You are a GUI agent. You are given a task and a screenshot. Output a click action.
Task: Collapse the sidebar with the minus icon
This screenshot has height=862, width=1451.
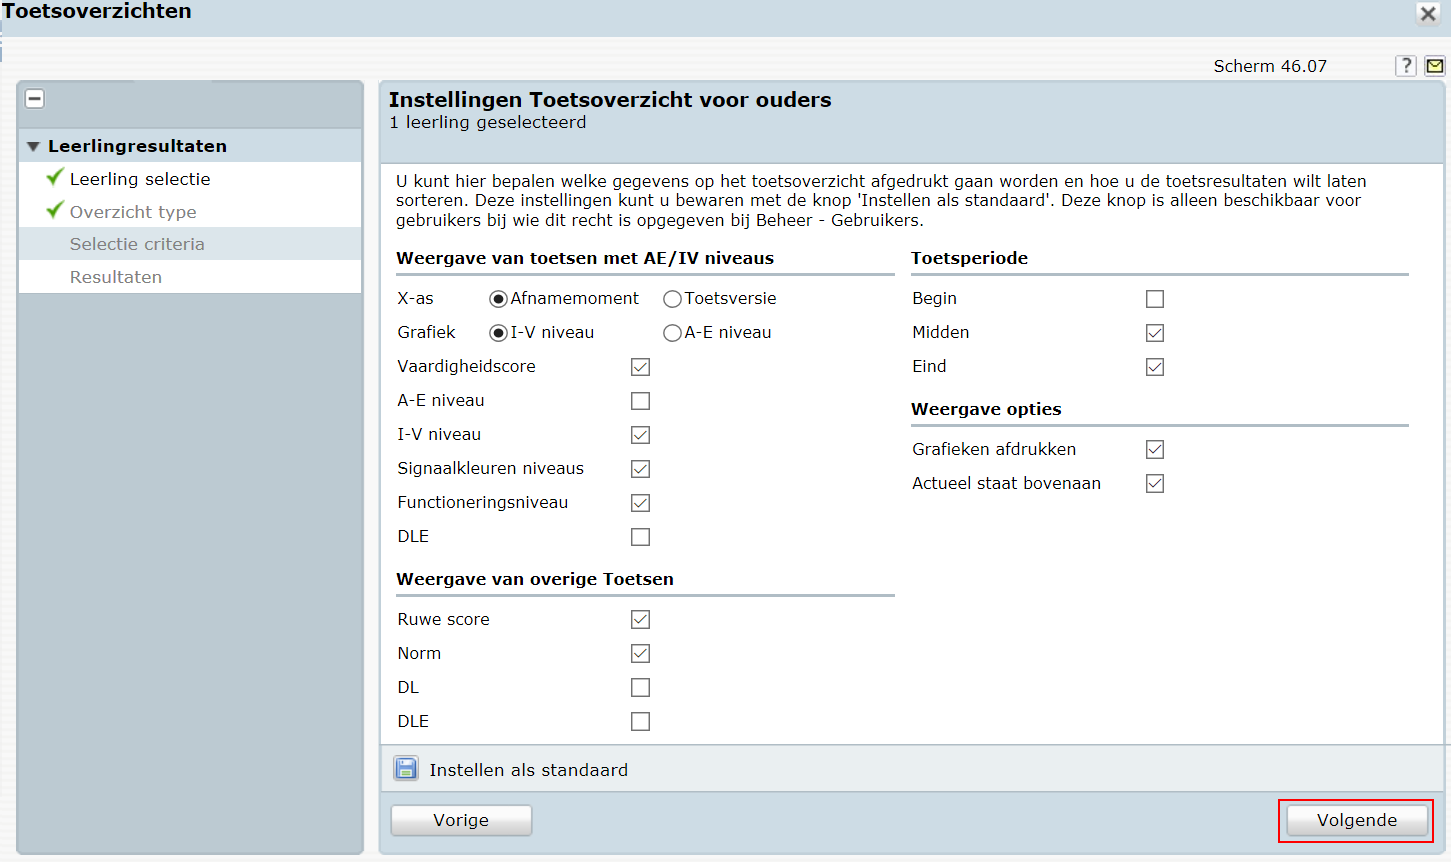point(35,98)
